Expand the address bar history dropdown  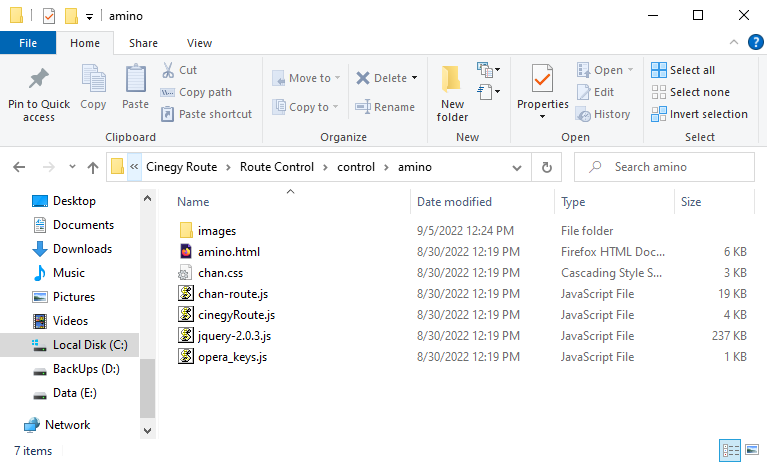coord(517,167)
